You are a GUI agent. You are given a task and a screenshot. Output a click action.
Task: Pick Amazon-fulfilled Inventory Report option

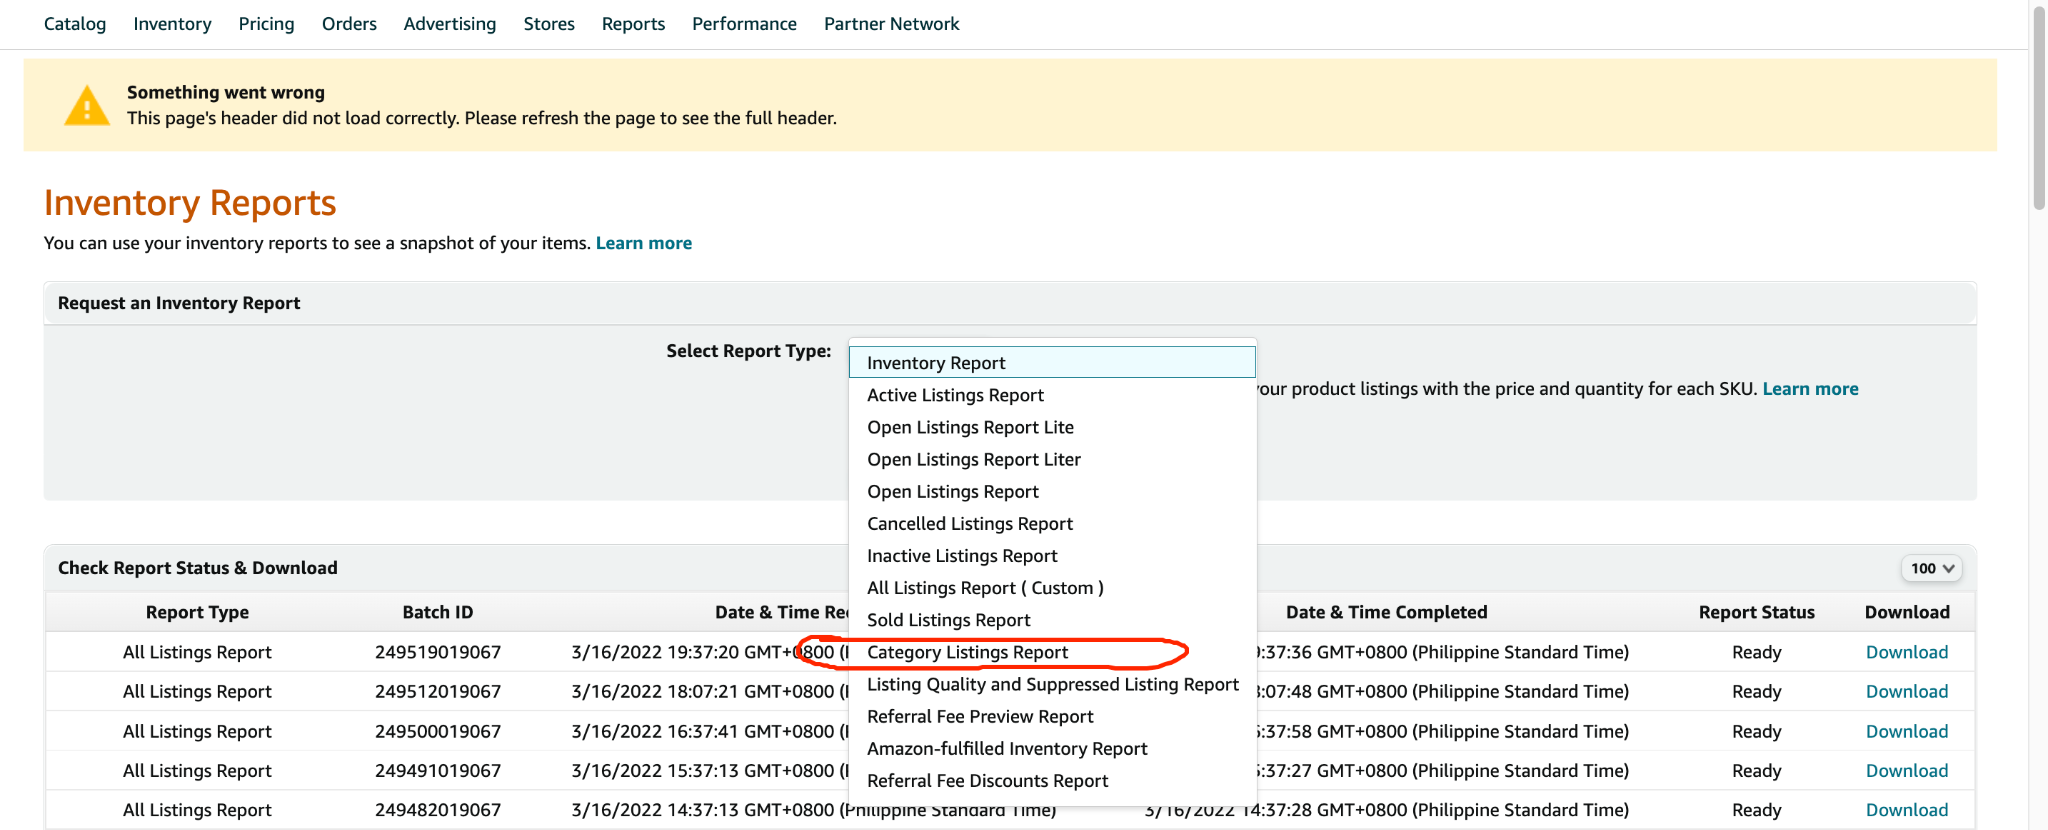point(1007,749)
